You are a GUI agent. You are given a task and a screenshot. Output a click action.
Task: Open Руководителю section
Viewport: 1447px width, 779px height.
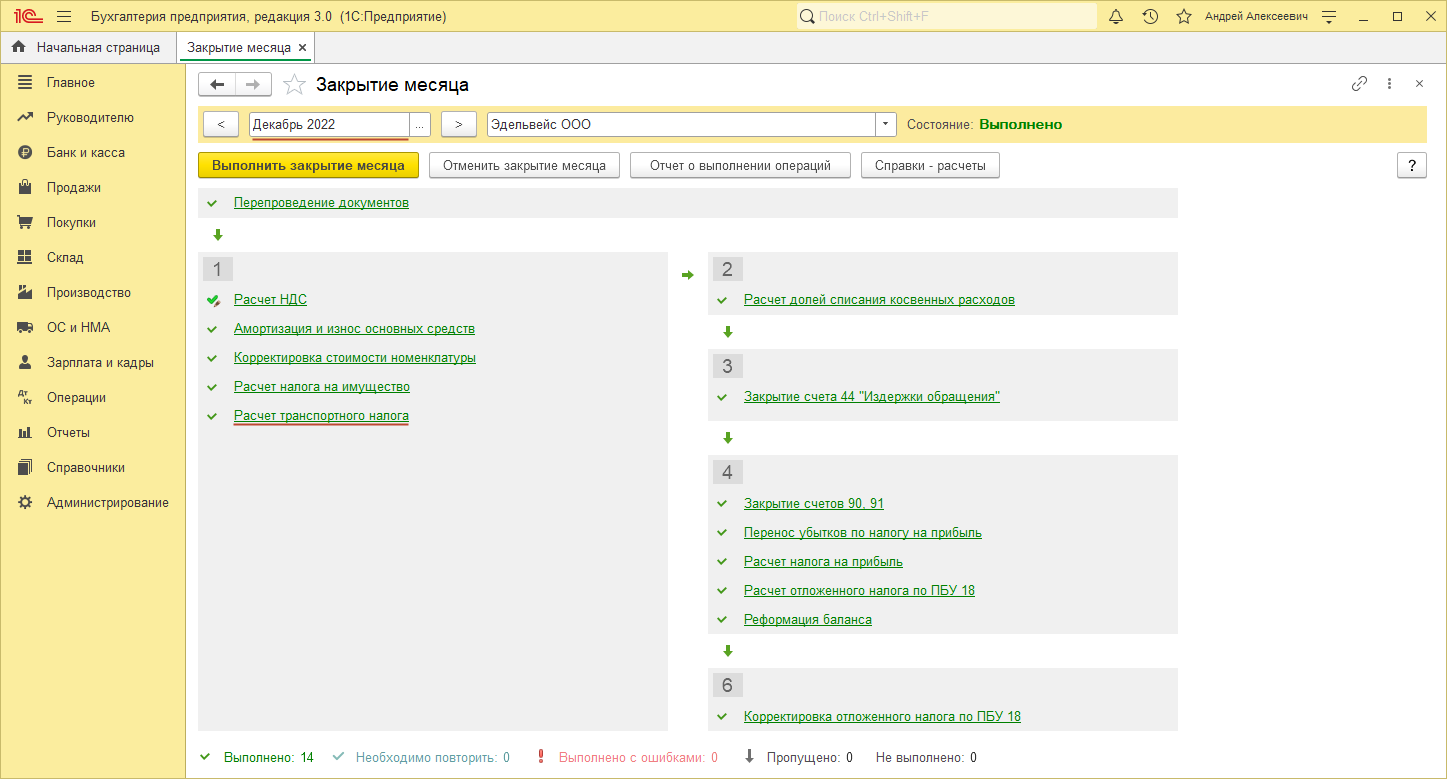[90, 117]
